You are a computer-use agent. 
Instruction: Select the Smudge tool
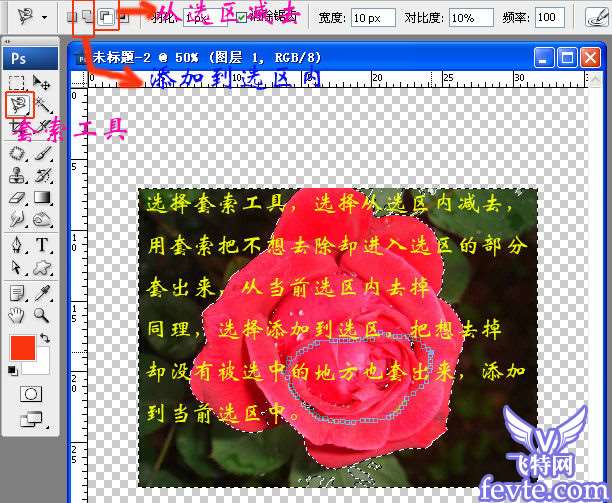[17, 219]
